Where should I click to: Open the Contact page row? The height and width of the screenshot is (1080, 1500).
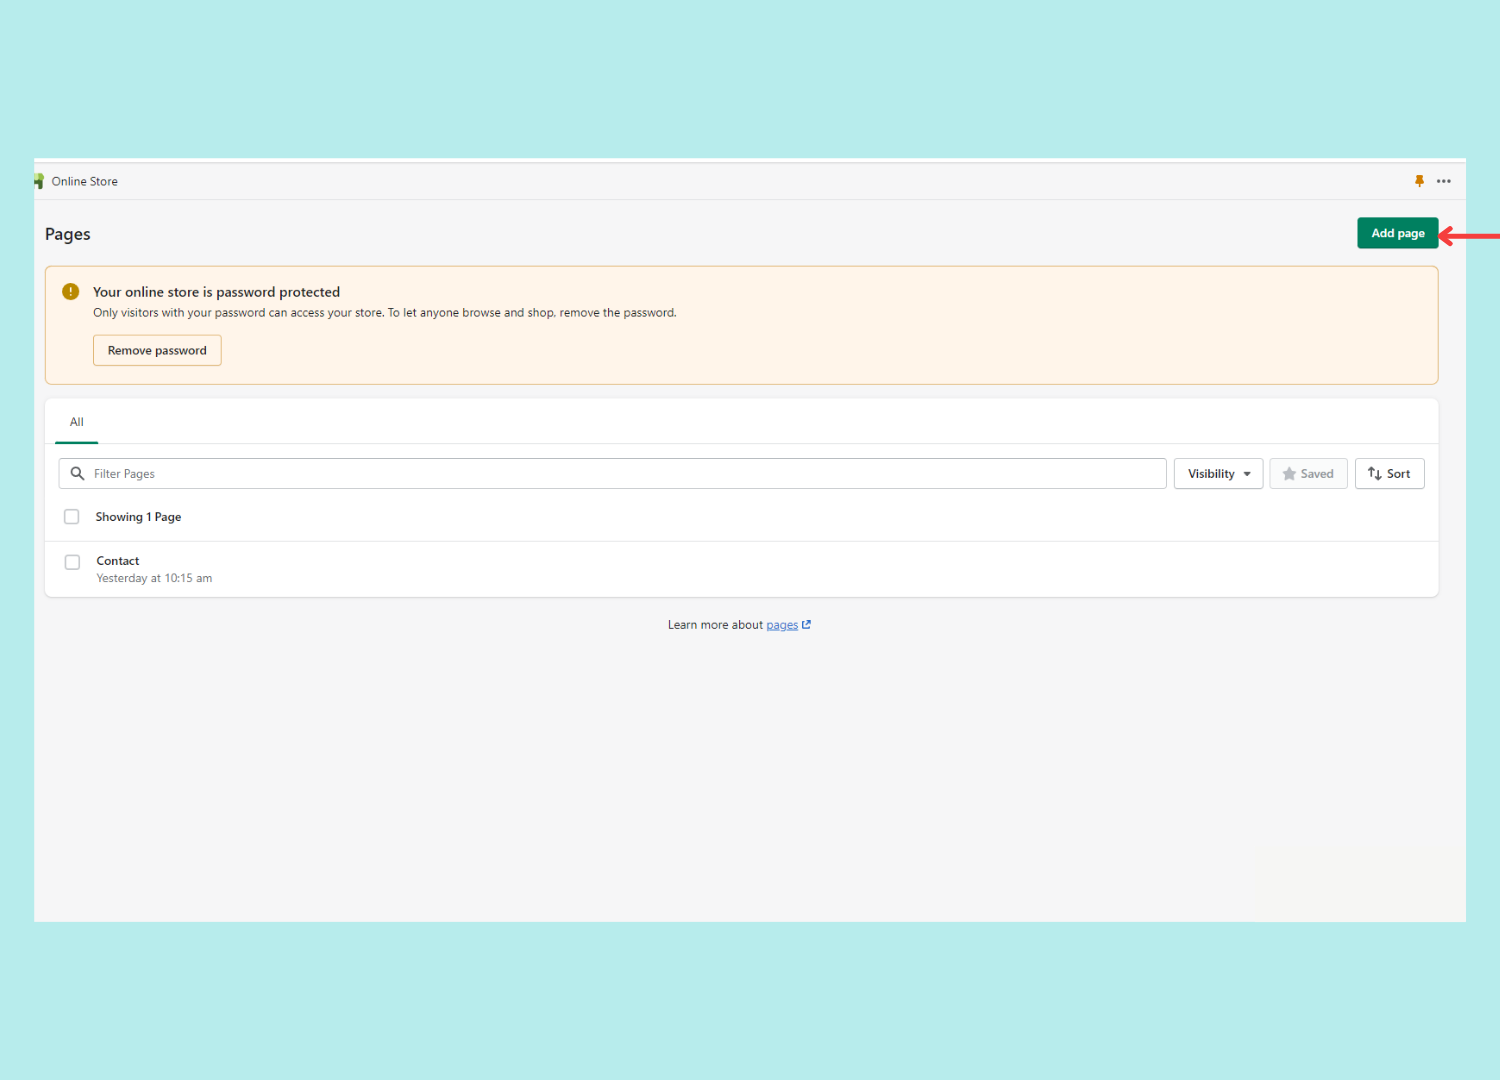point(741,569)
